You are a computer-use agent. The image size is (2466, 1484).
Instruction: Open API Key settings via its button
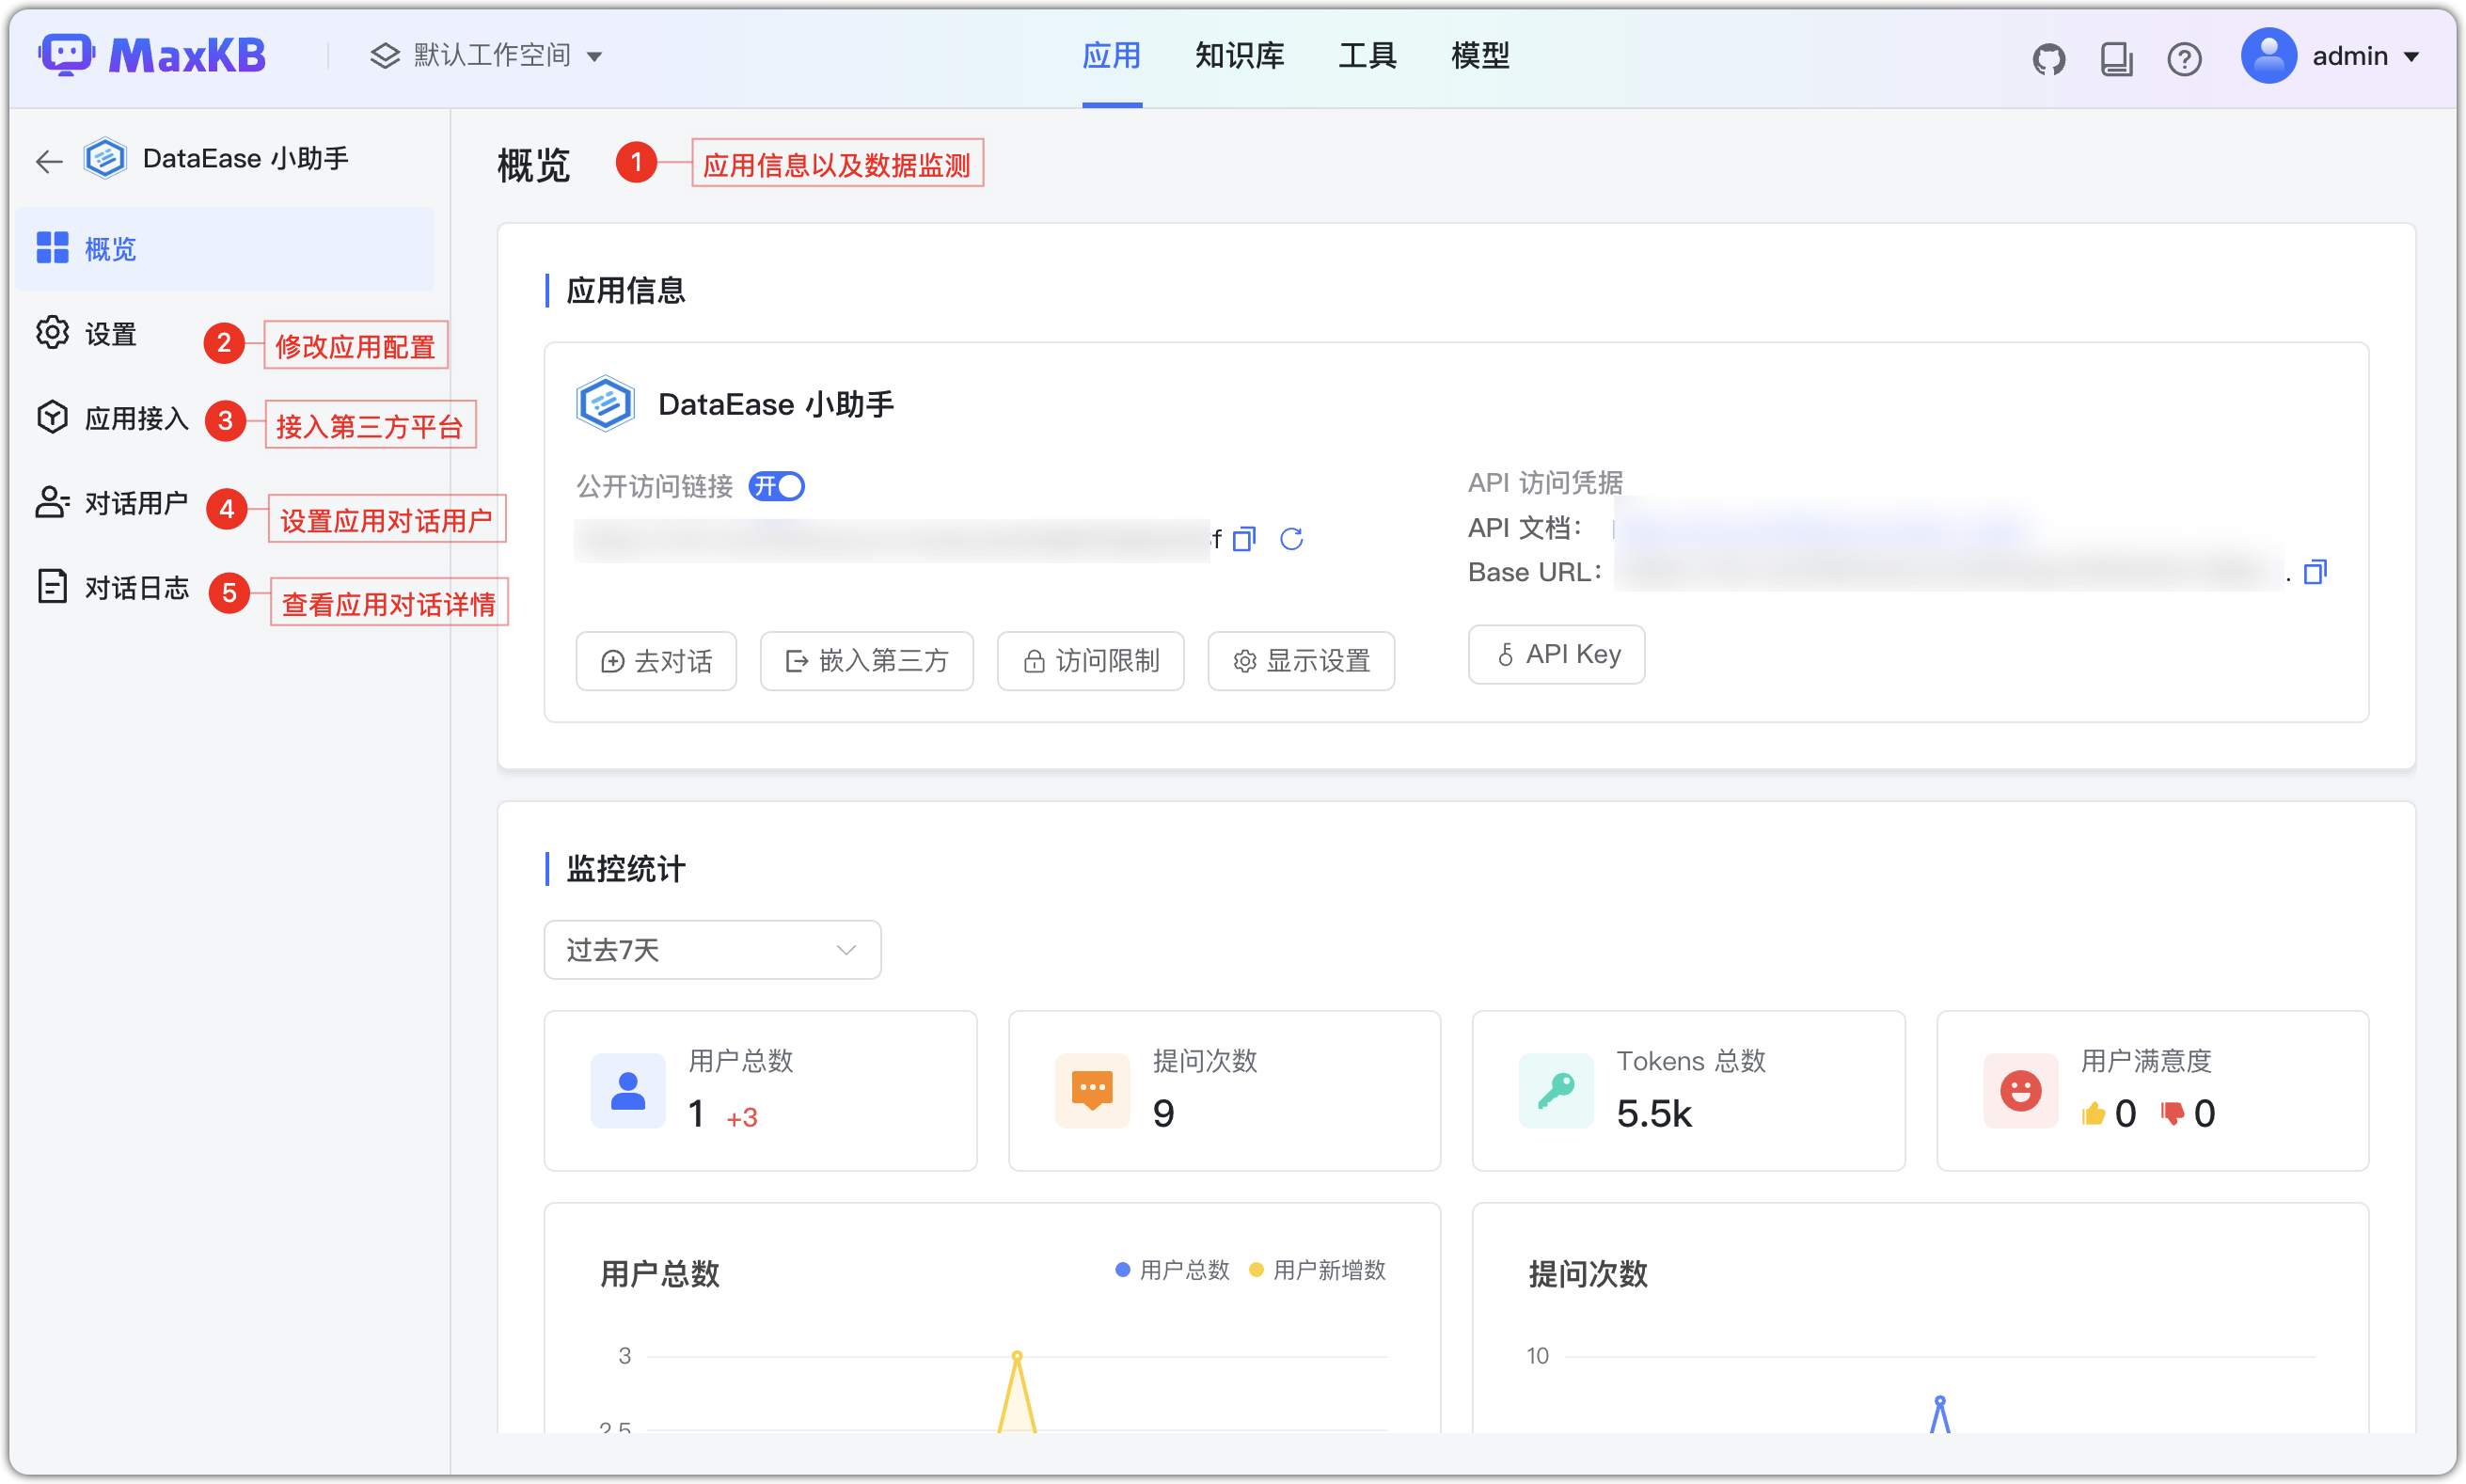point(1555,654)
